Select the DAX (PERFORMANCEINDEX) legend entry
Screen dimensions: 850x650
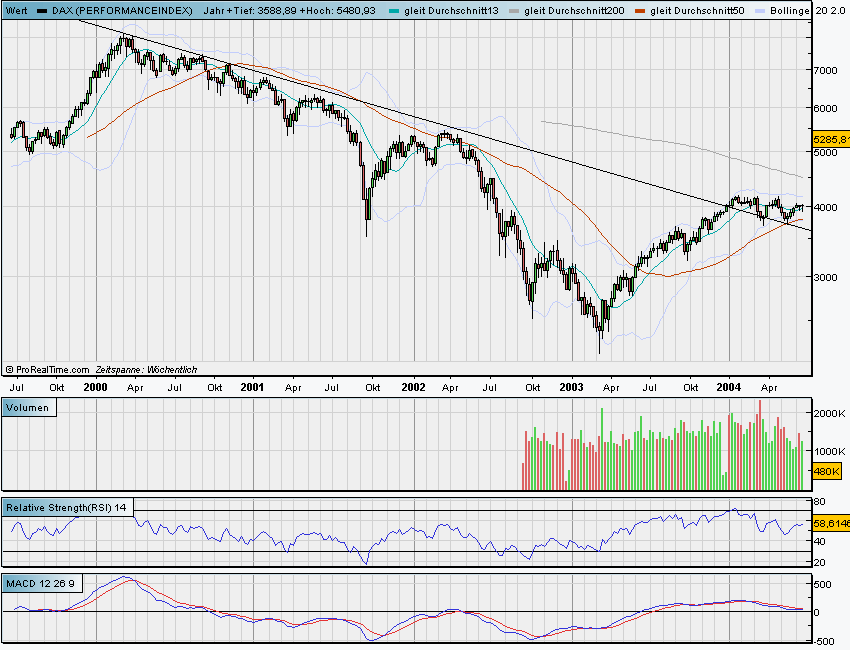(x=122, y=10)
